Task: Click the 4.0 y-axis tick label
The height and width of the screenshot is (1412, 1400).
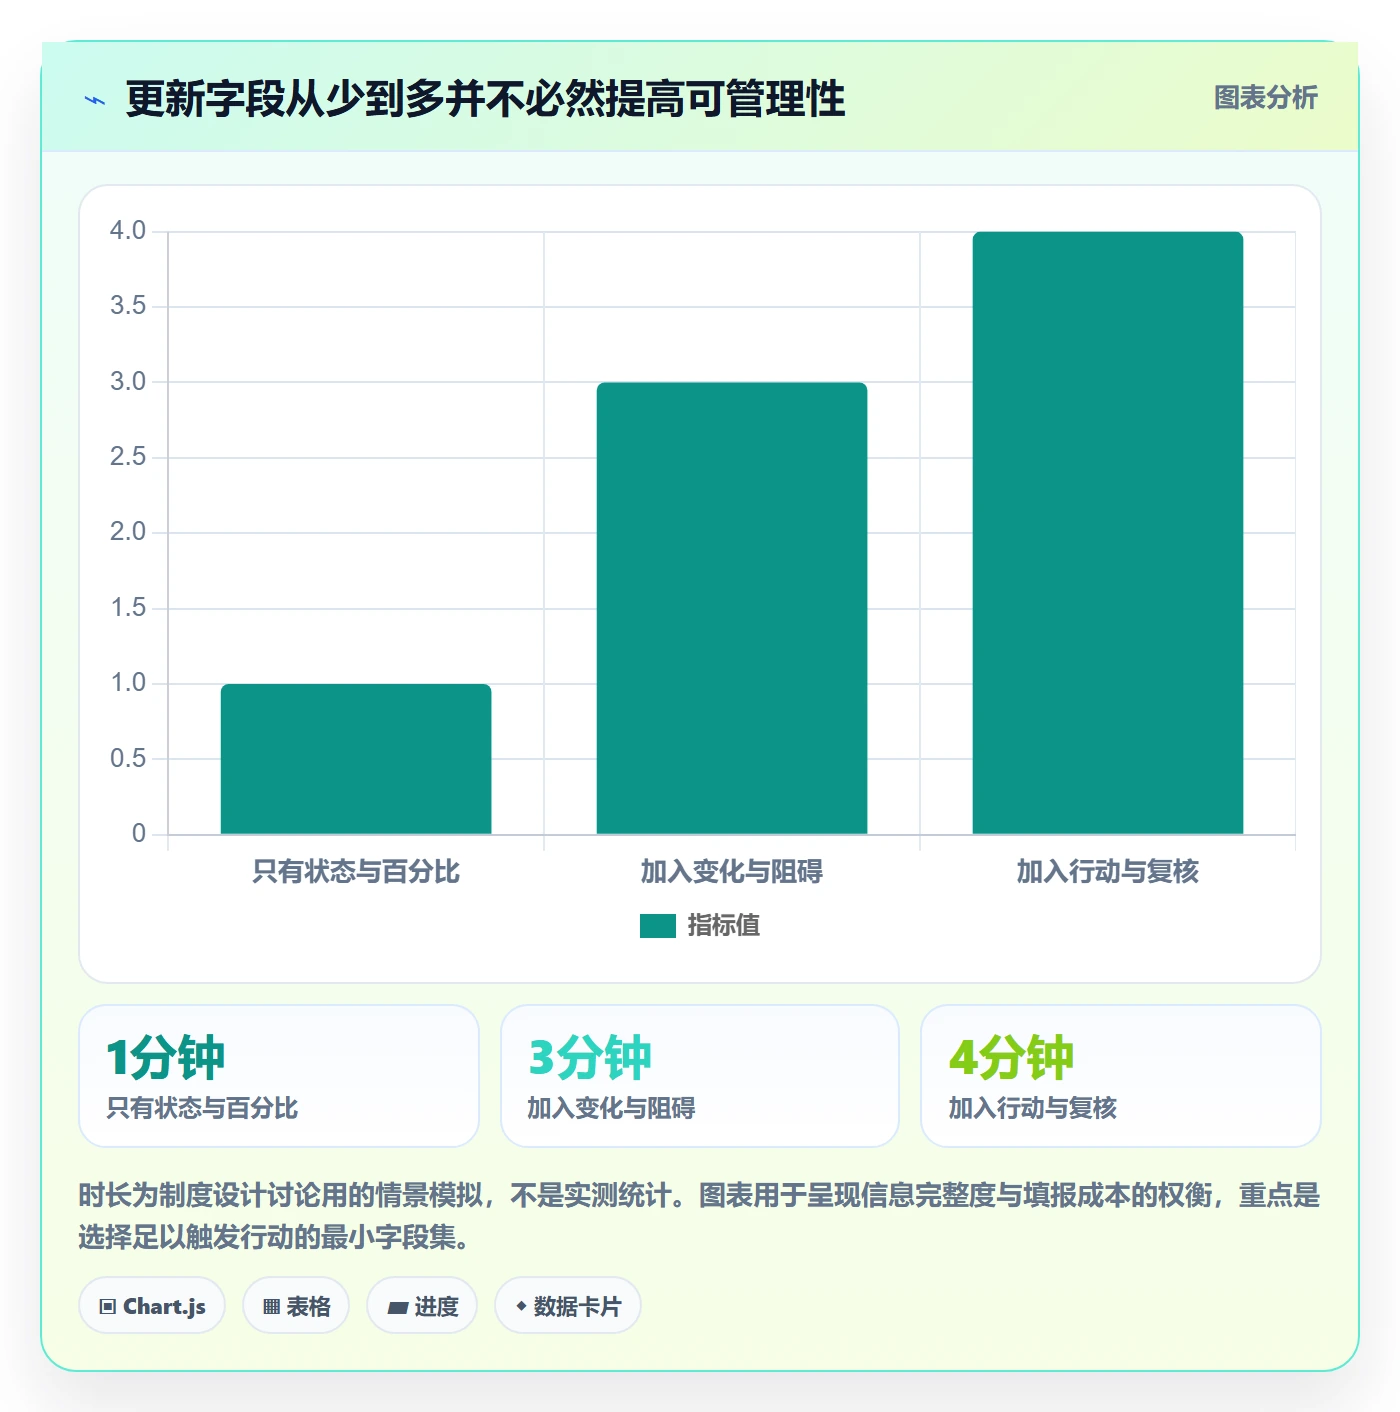Action: [x=128, y=231]
